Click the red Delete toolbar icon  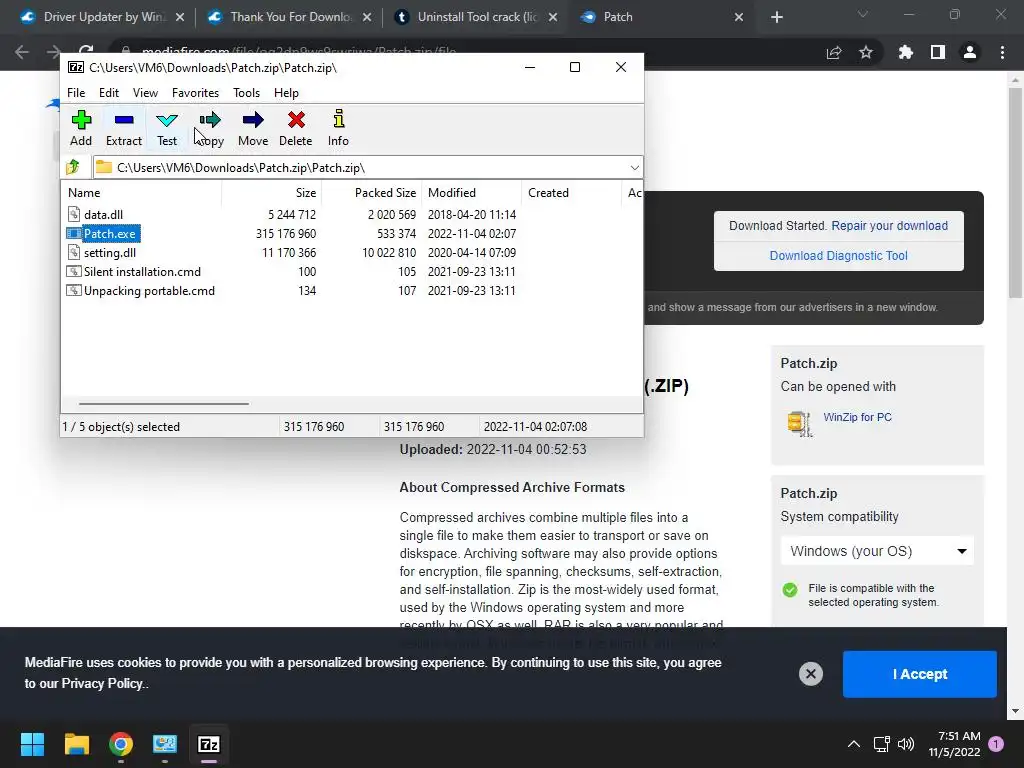click(296, 120)
